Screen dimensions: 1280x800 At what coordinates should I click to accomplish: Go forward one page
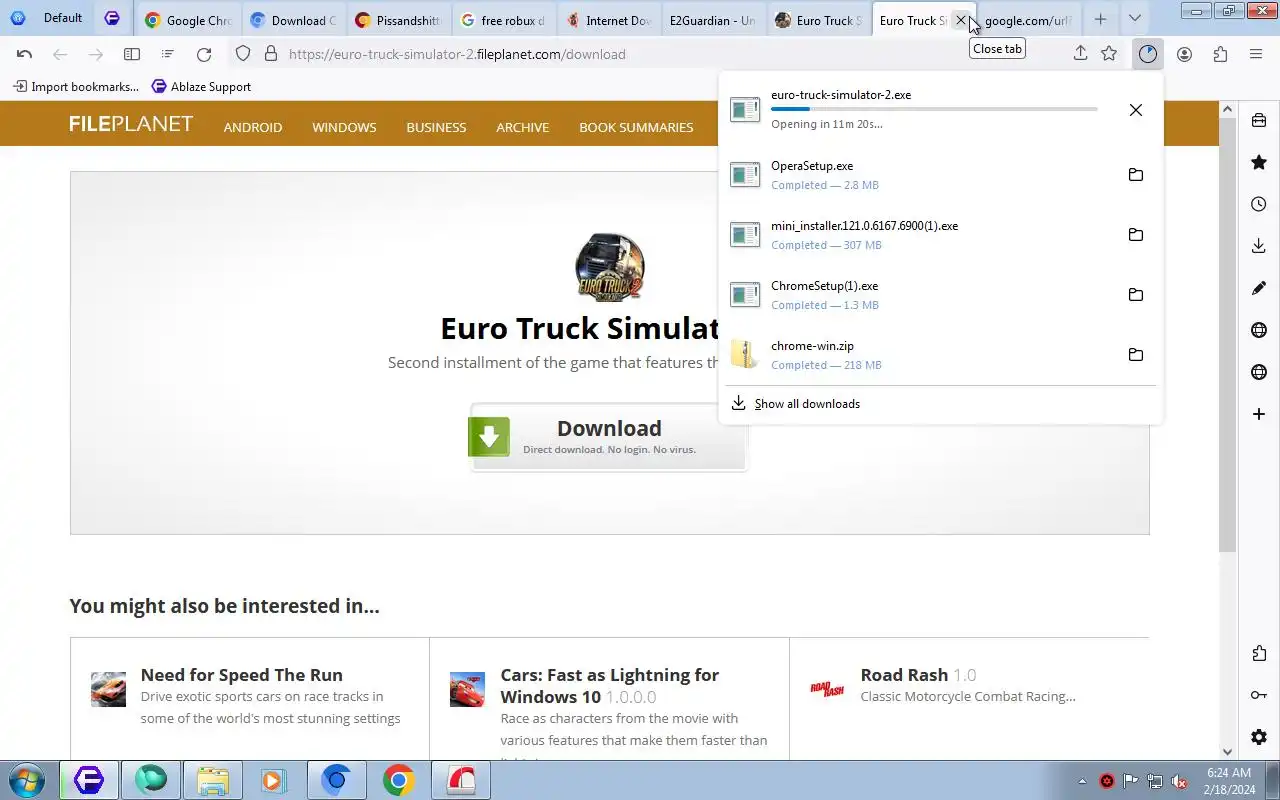click(x=96, y=54)
